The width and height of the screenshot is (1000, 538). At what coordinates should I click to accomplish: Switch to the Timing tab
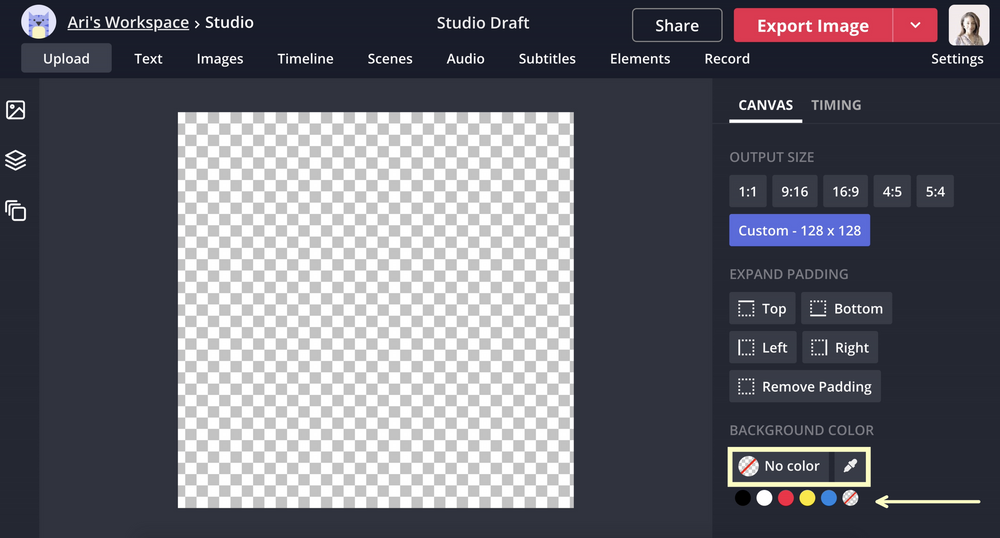pos(836,105)
